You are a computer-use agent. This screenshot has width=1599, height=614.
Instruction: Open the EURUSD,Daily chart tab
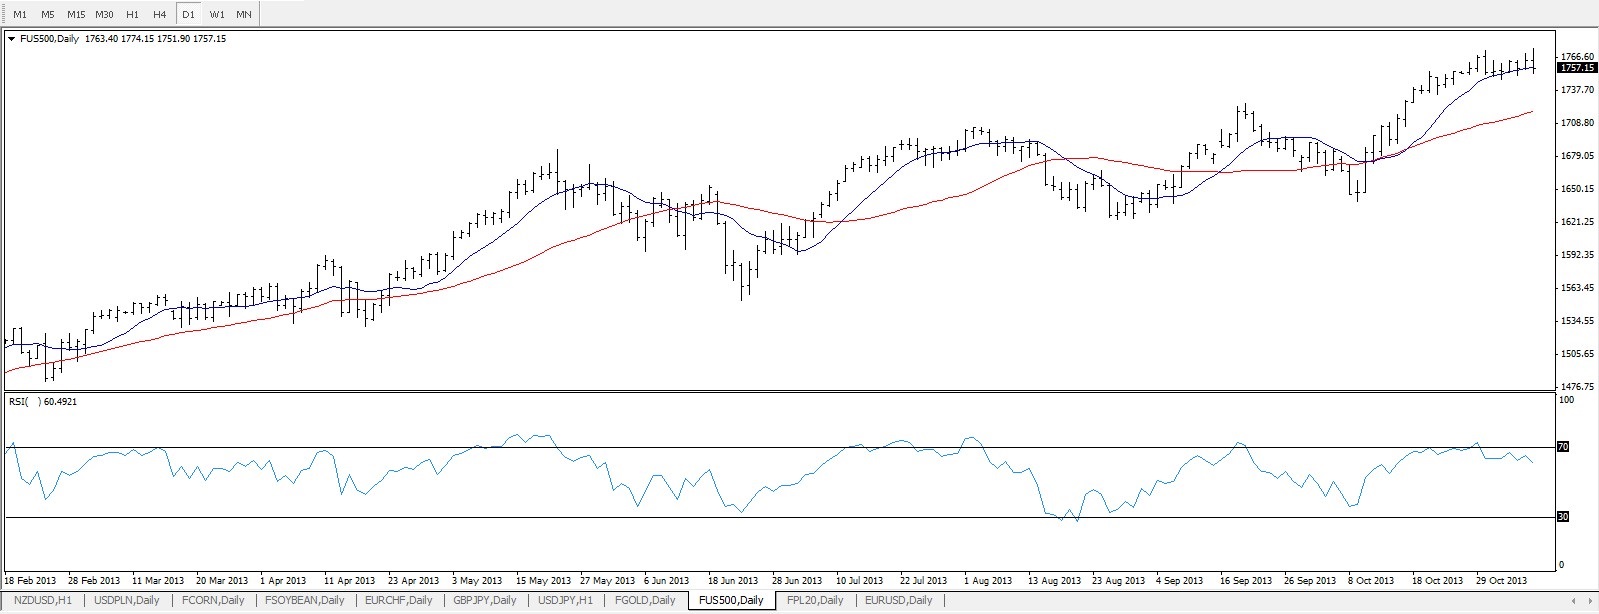point(898,600)
